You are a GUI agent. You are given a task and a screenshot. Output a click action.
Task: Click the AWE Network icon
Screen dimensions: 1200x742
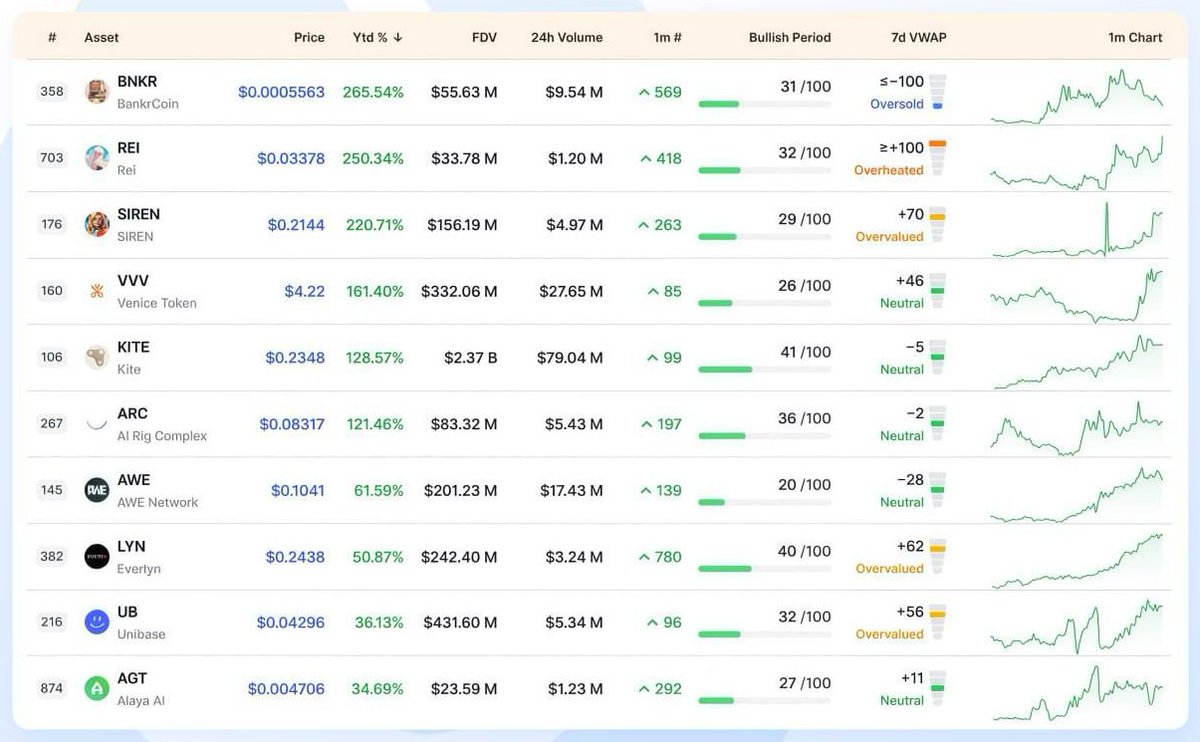[x=96, y=489]
